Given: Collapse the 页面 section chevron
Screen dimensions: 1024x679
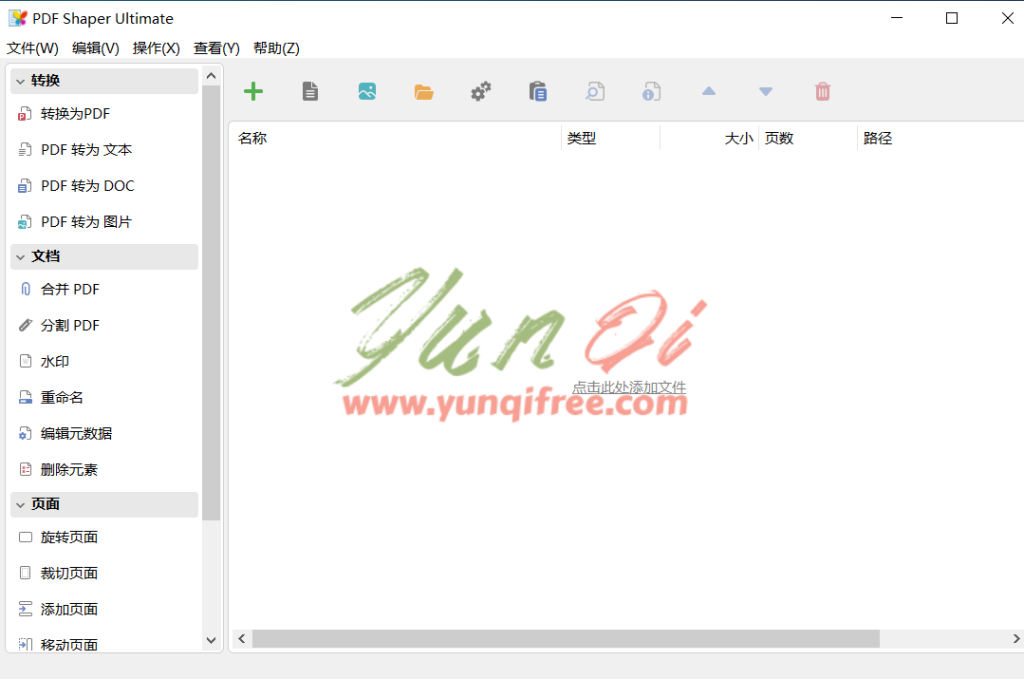Looking at the screenshot, I should coord(20,505).
